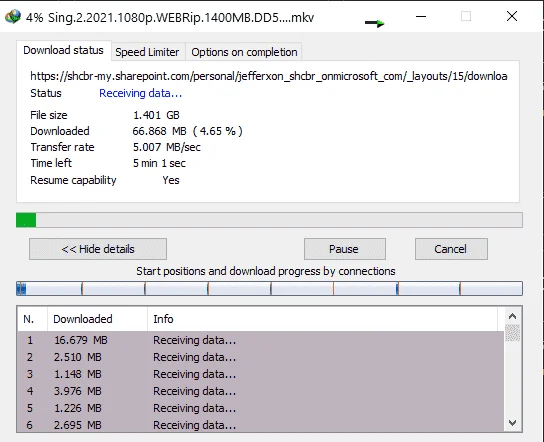Click the transfer rate 5.007 MB/sec
544x442 pixels.
[x=167, y=147]
